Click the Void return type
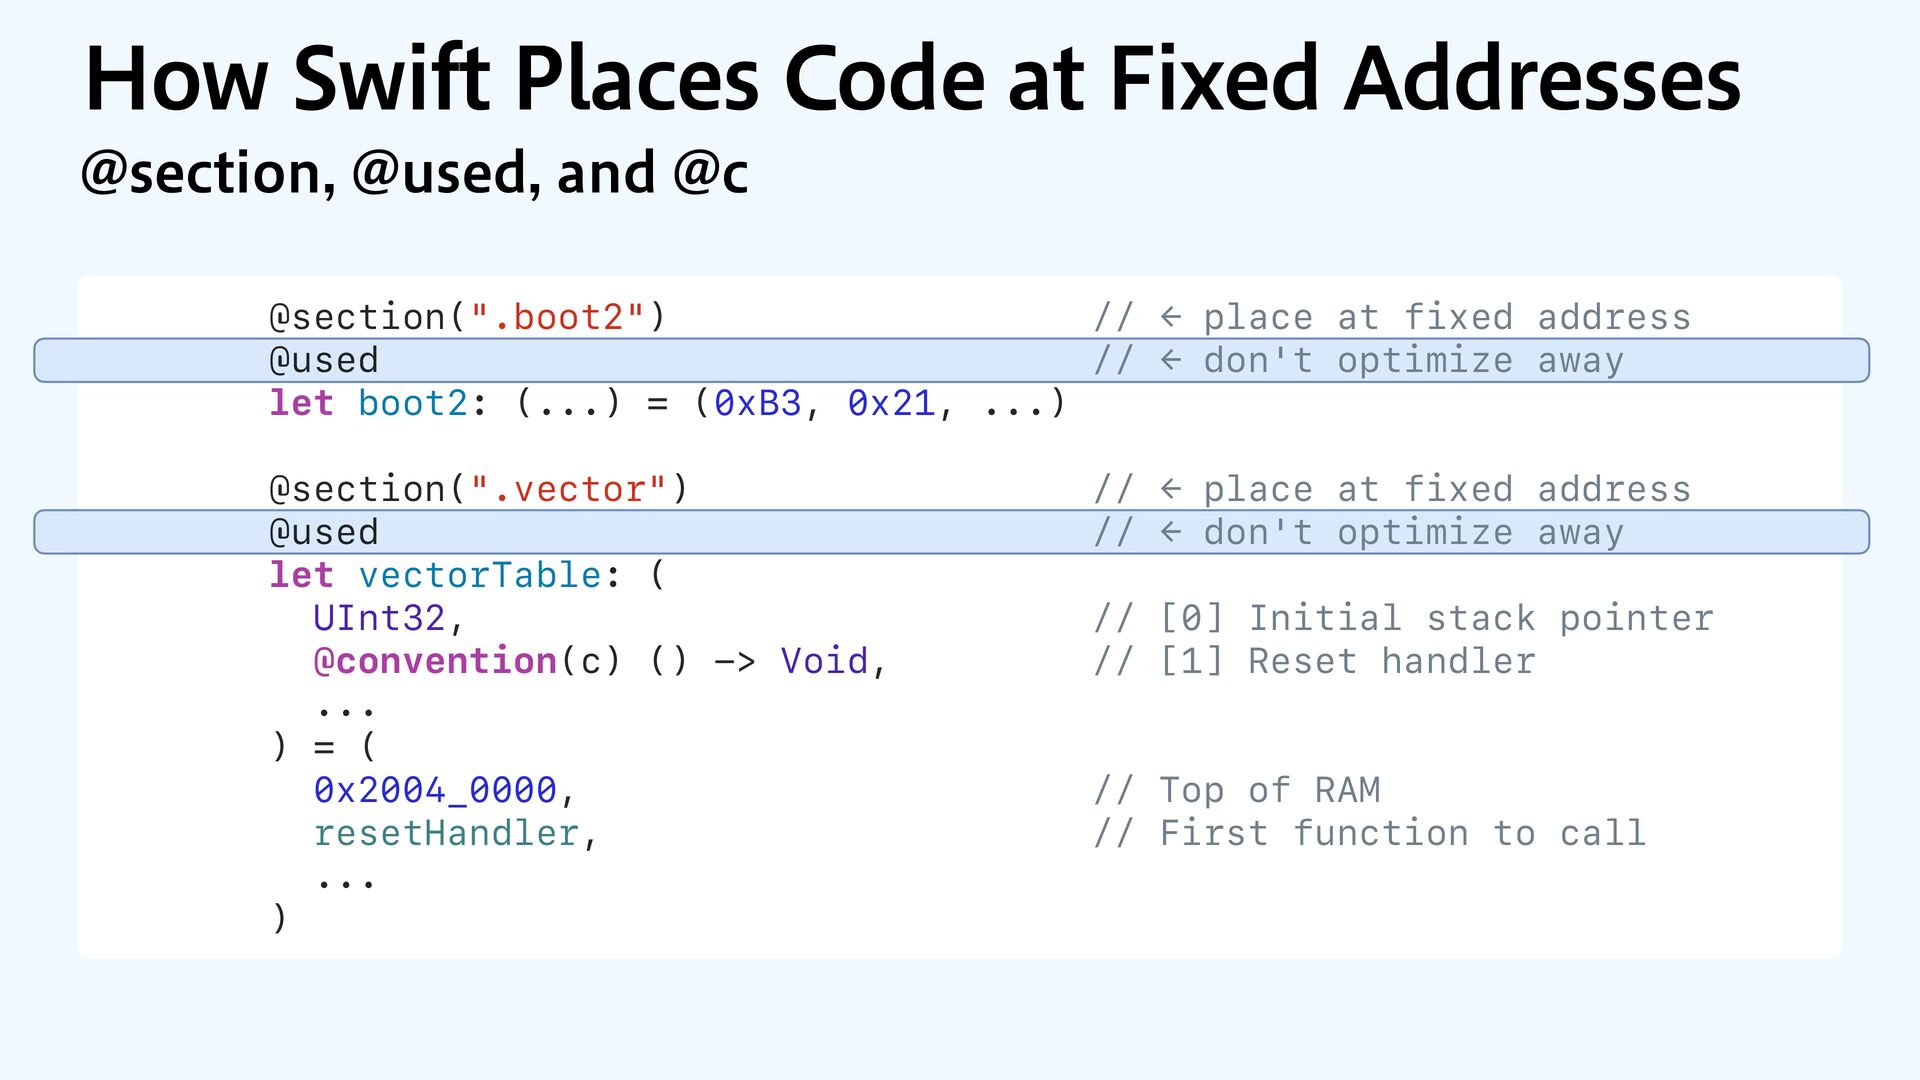This screenshot has width=1920, height=1080. tap(824, 661)
